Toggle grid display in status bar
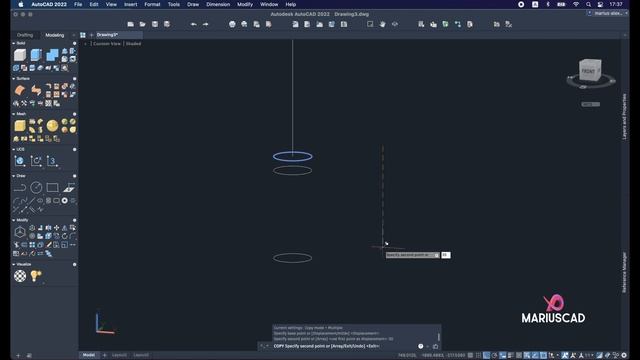Screen dimensions: 640x360 coord(478,356)
